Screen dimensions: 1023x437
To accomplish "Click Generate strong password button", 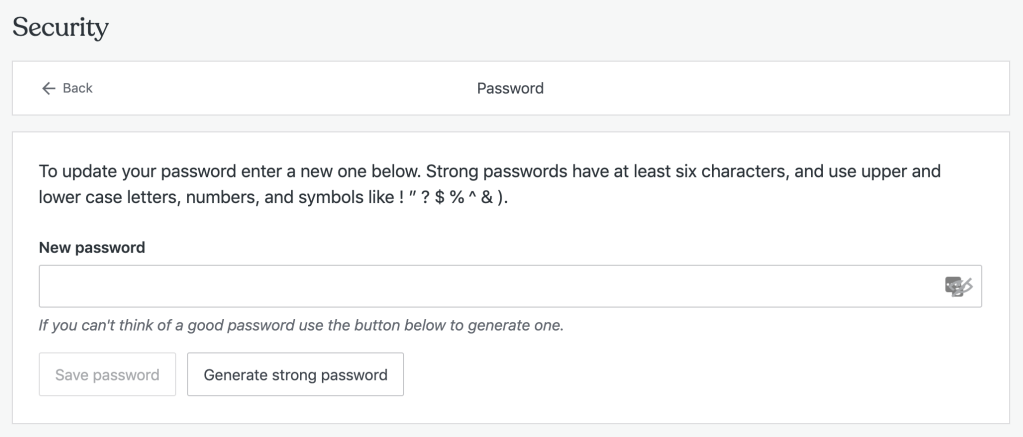I will (x=296, y=374).
